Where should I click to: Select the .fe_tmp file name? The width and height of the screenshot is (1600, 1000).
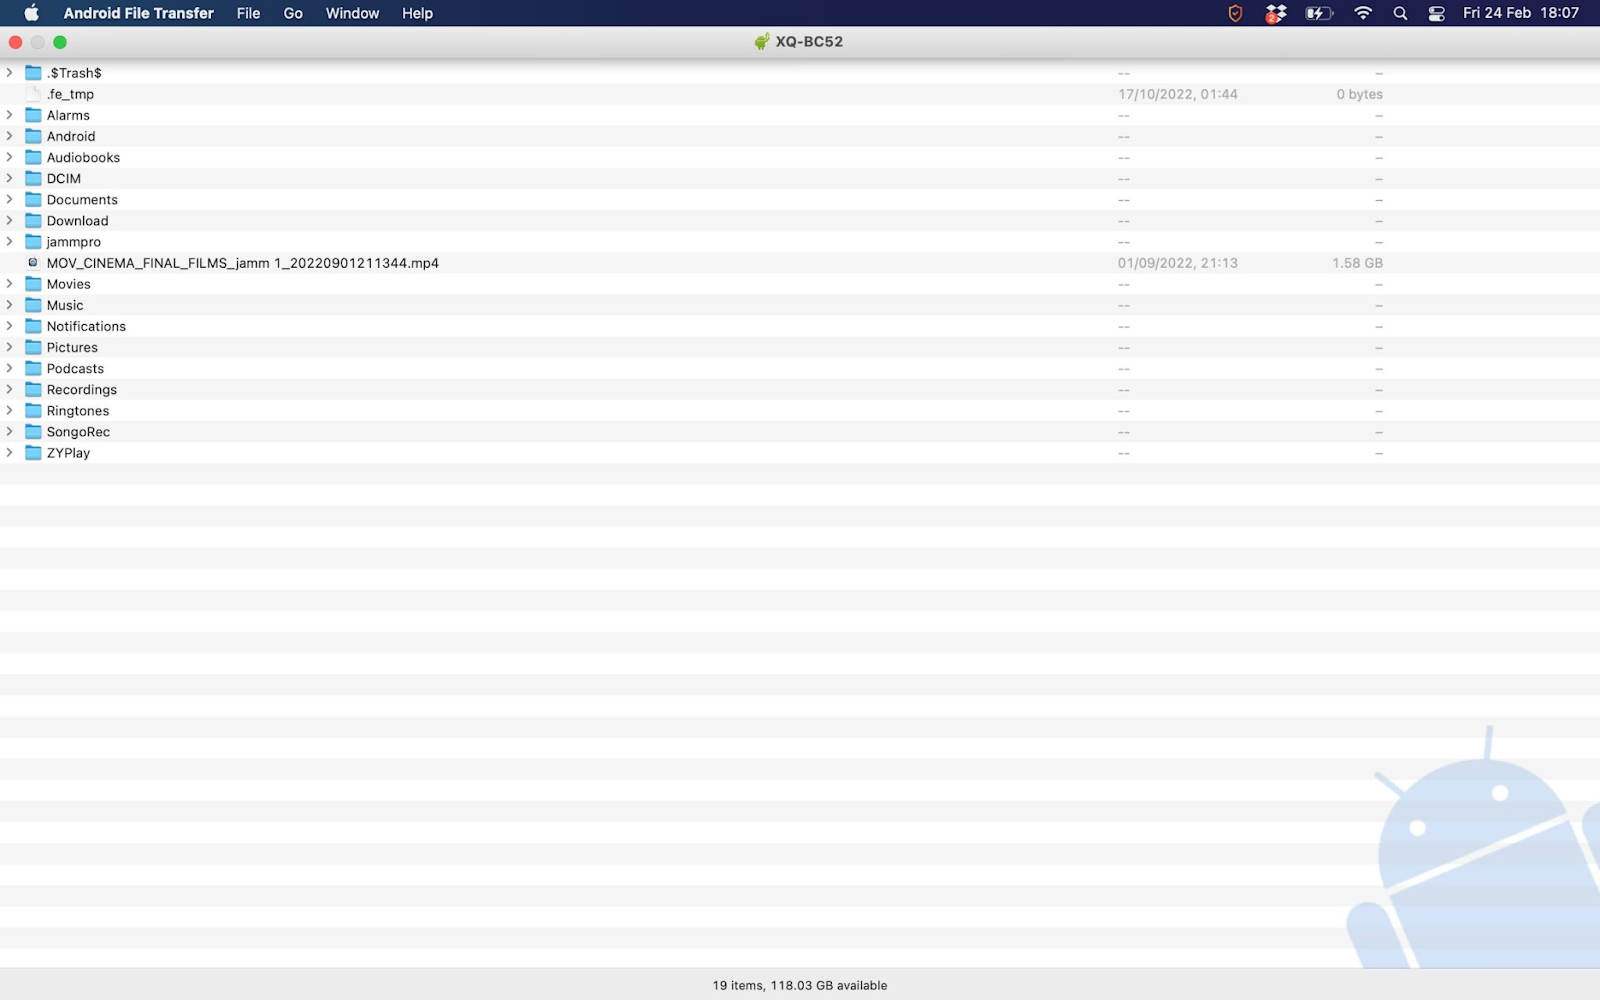coord(70,94)
